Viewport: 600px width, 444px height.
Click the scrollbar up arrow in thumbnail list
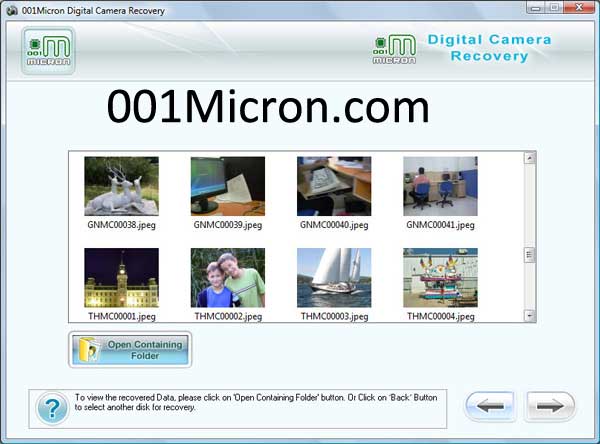[x=530, y=158]
